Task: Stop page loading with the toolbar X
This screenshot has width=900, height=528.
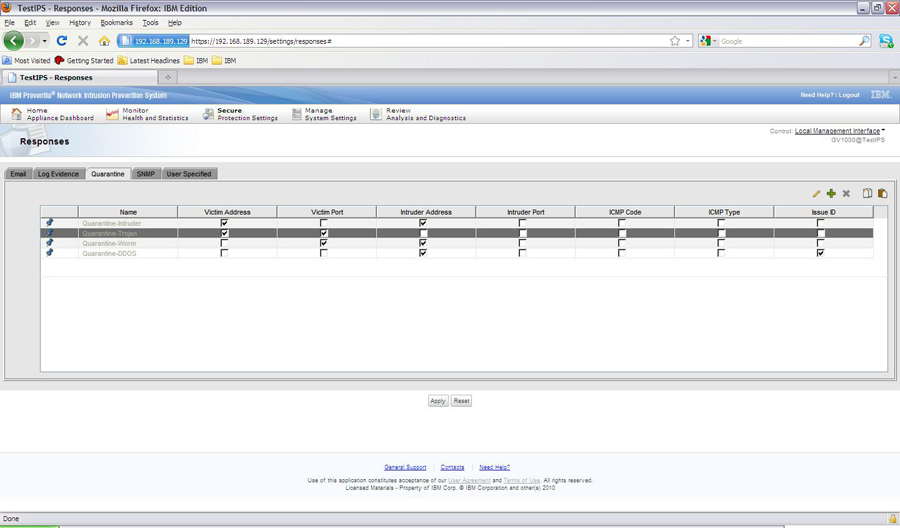Action: [x=83, y=41]
